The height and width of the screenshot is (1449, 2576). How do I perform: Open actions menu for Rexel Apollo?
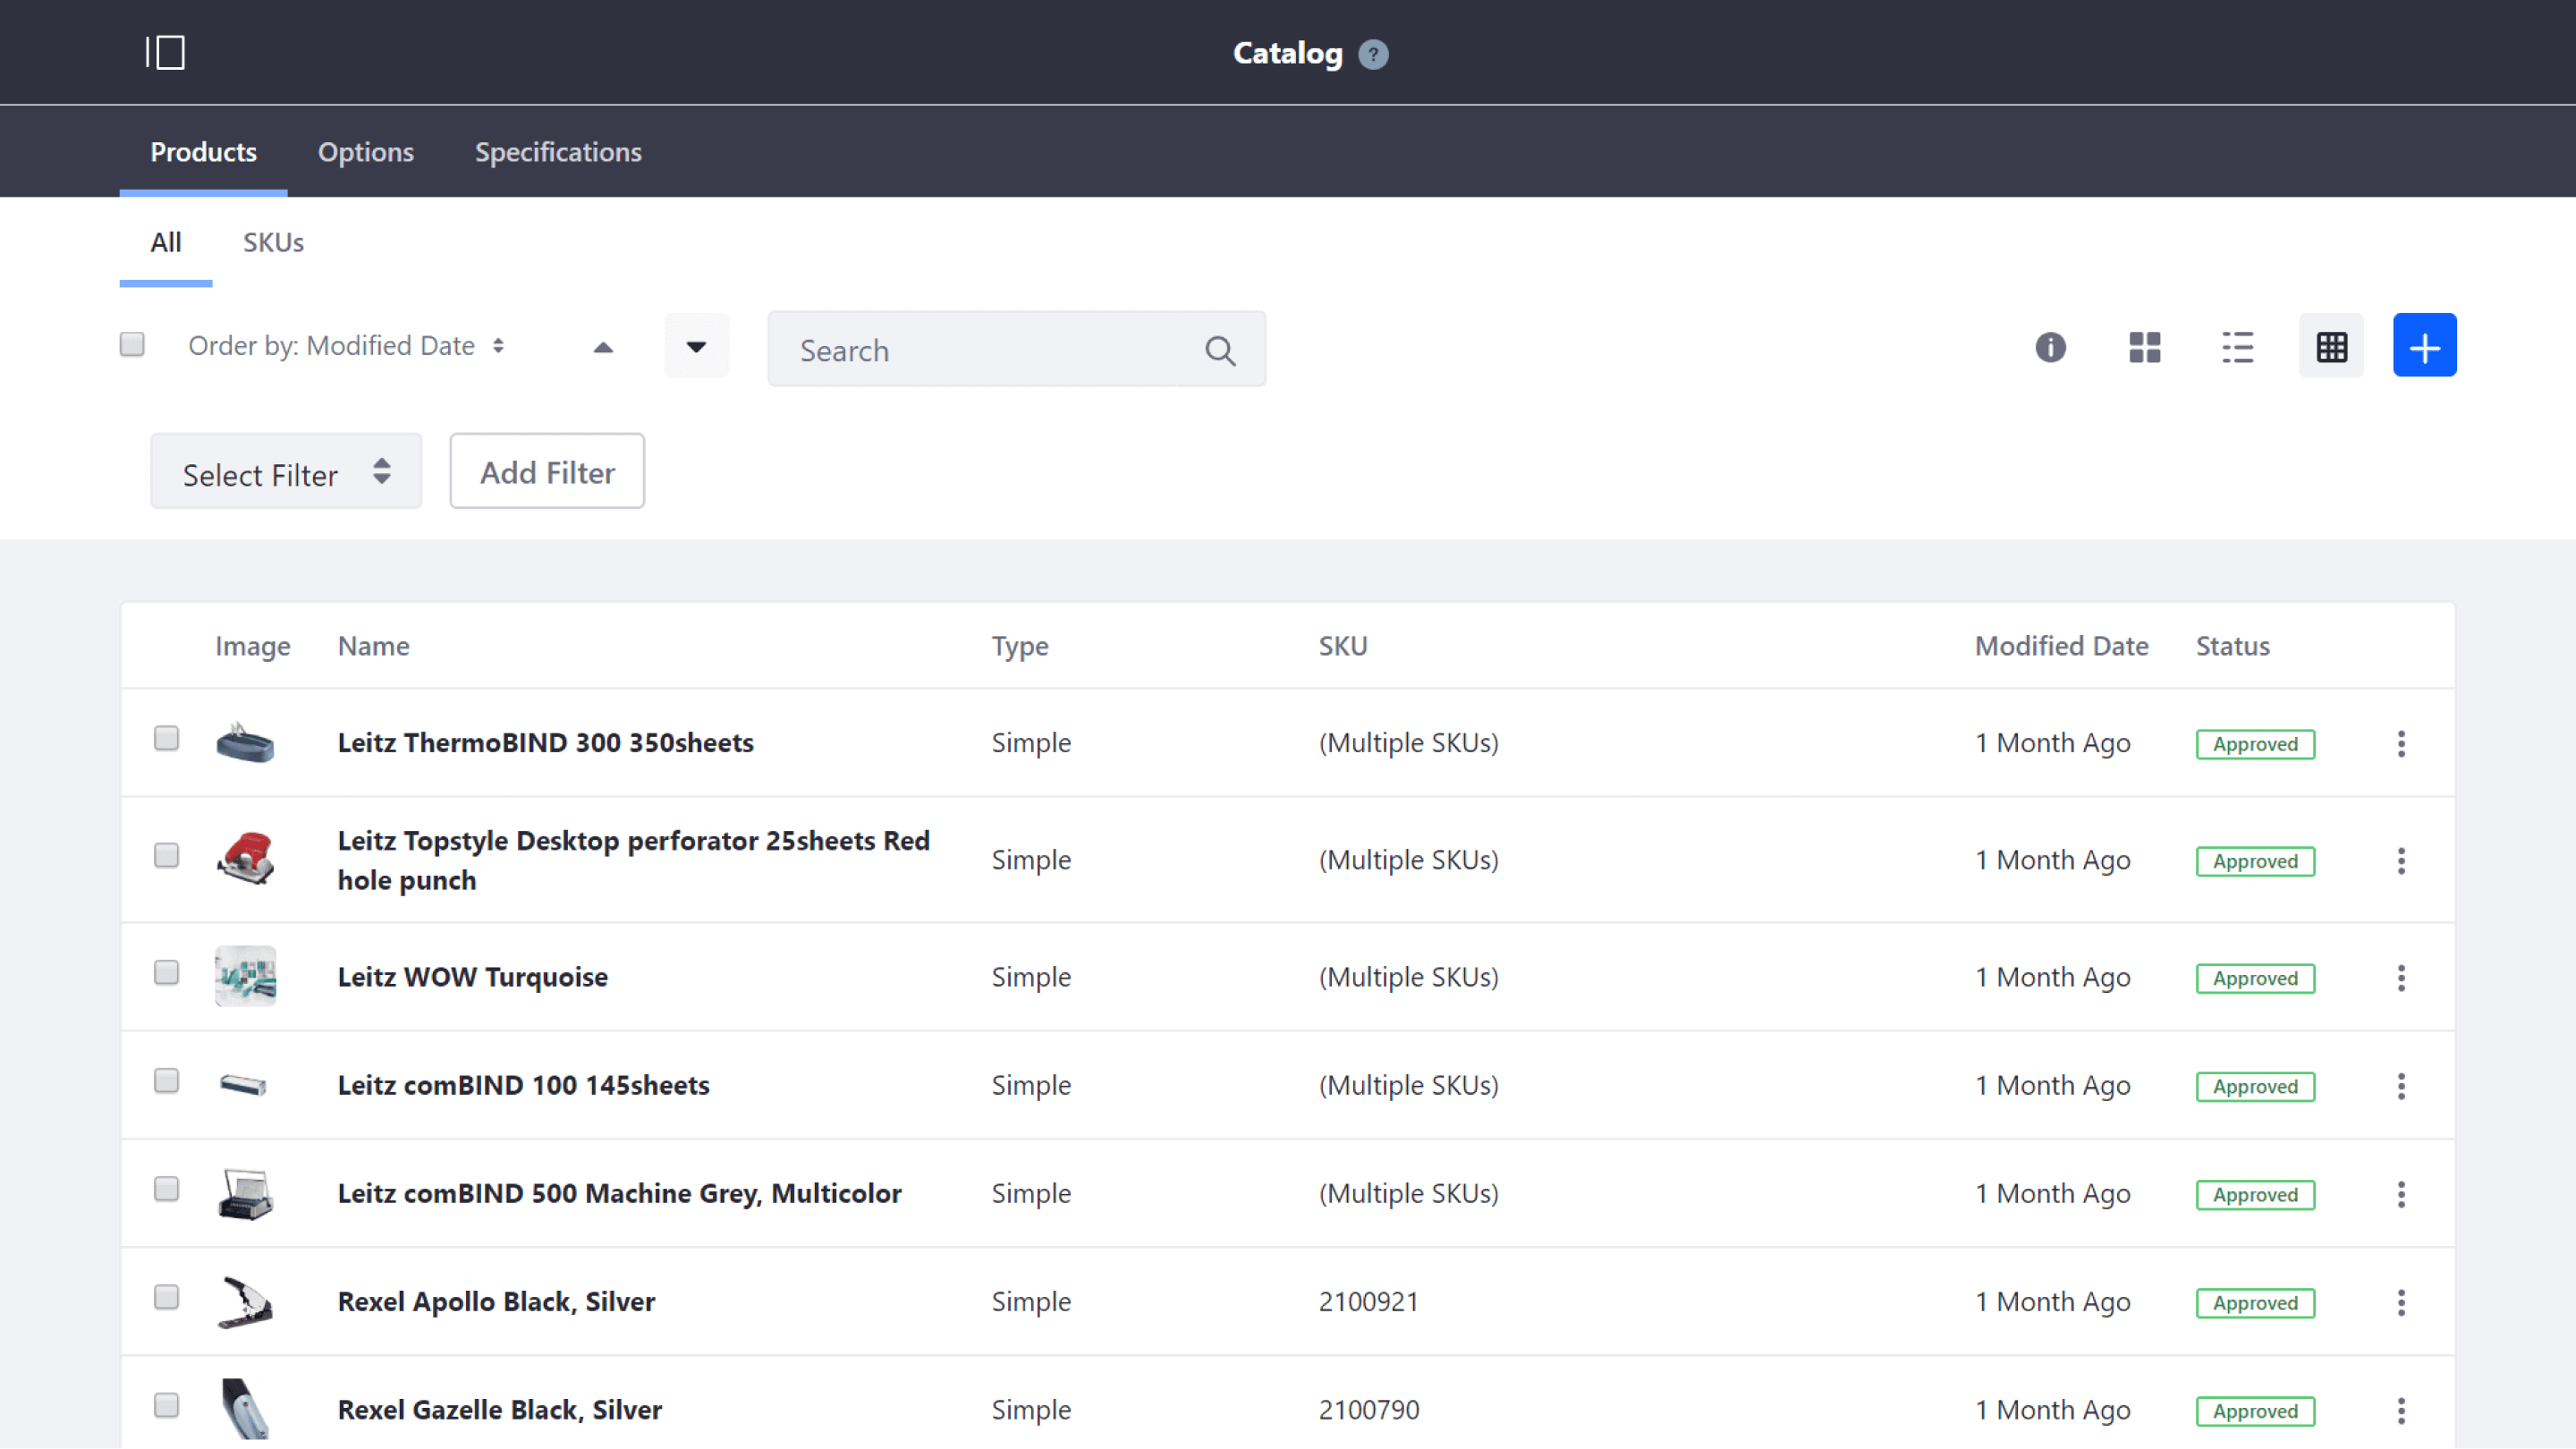click(2401, 1301)
